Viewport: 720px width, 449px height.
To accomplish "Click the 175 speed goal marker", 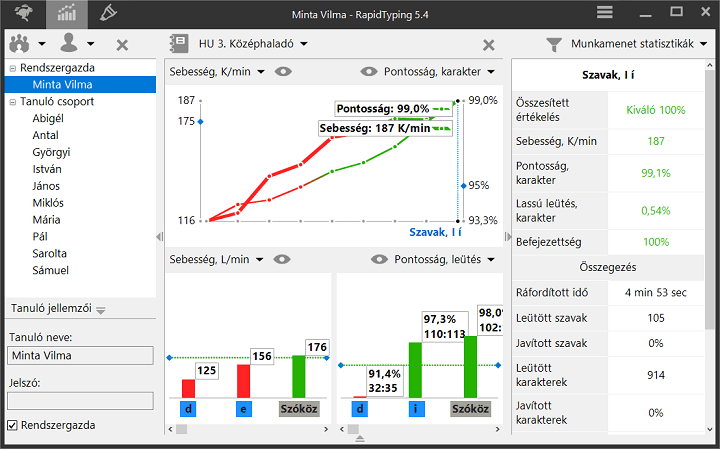I will [201, 121].
